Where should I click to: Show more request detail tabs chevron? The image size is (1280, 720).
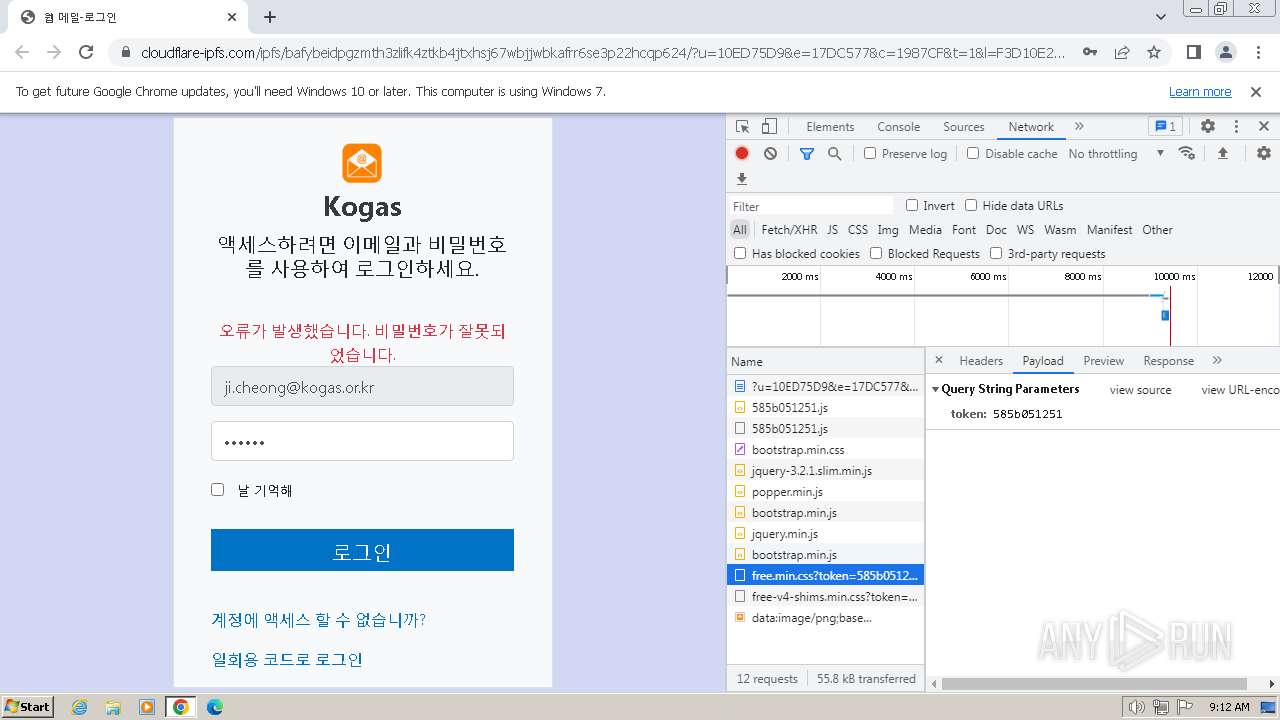[1217, 360]
